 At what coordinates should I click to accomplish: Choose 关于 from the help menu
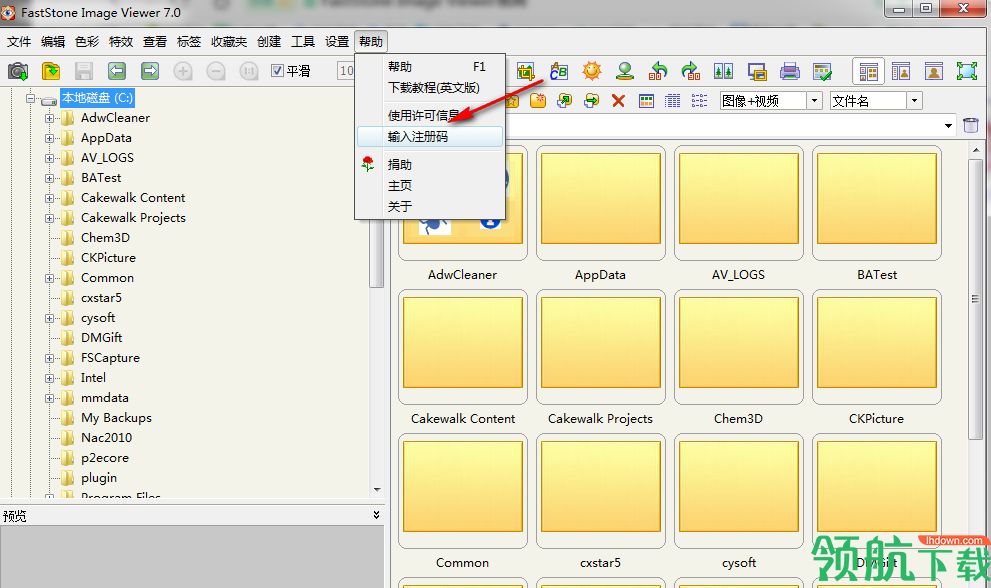tap(430, 206)
